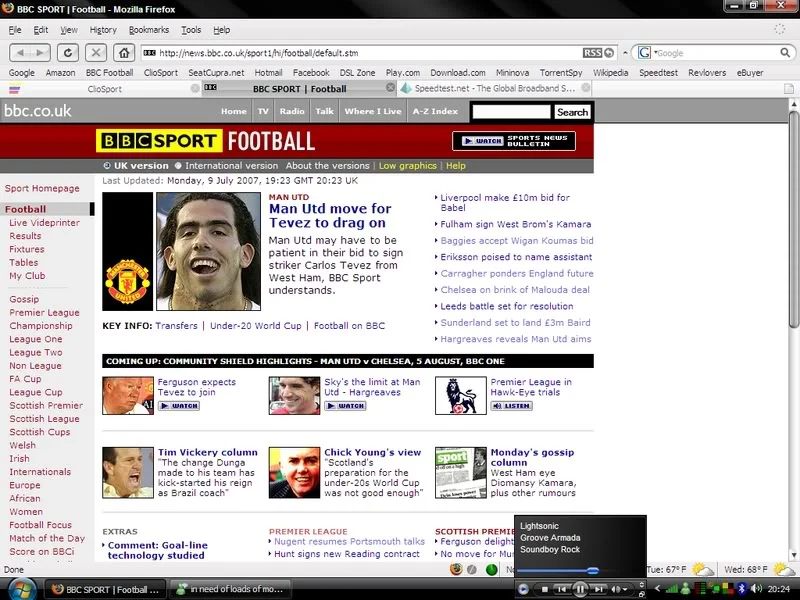Close the BBC SPORT Football tab
This screenshot has width=800, height=600.
coord(390,88)
